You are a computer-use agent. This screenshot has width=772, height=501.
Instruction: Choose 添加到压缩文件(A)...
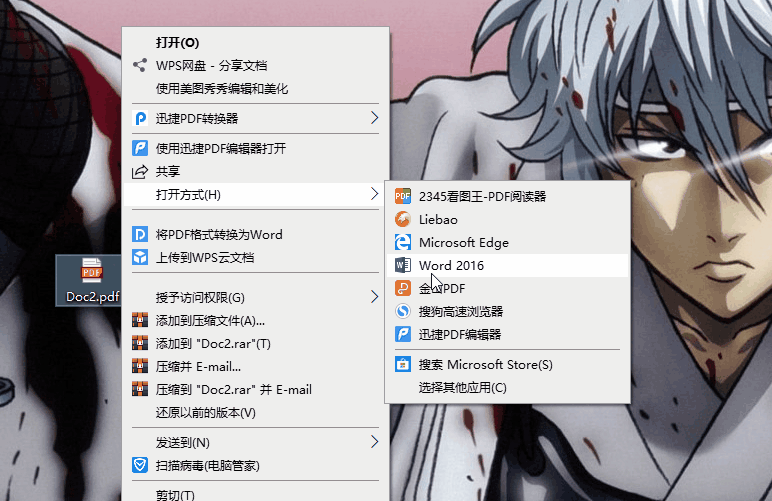[255, 320]
